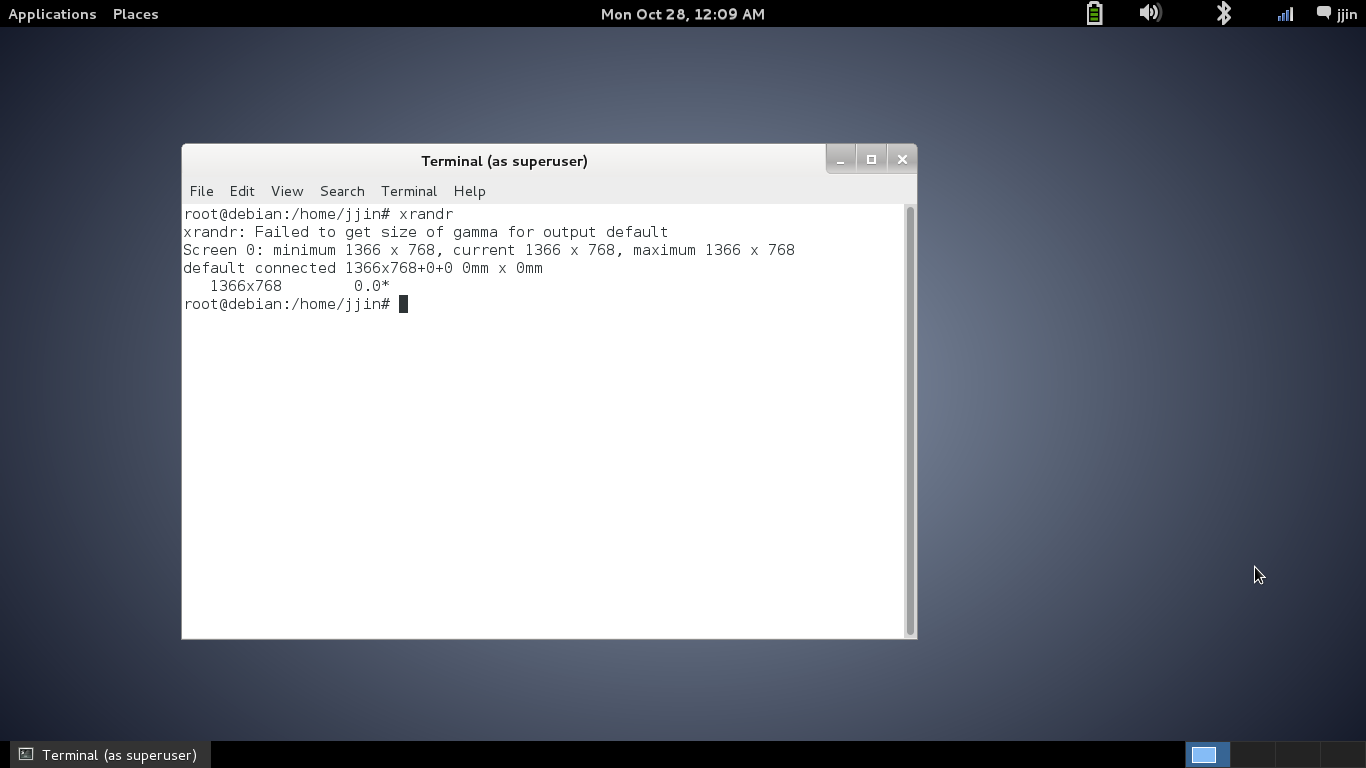Click the terminal vertical scrollbar

(910, 421)
